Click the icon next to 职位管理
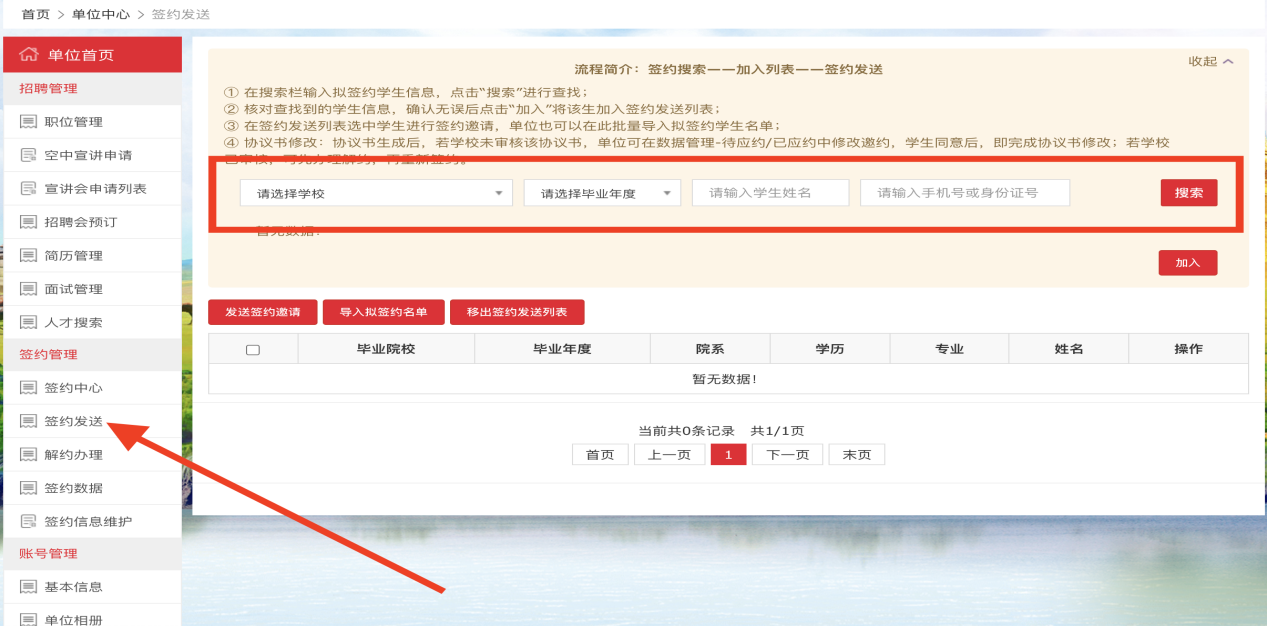1267x626 pixels. click(28, 122)
